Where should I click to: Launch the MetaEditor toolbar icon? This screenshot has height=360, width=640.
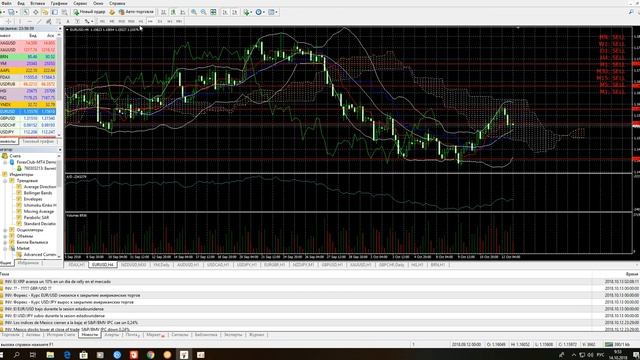coord(112,12)
